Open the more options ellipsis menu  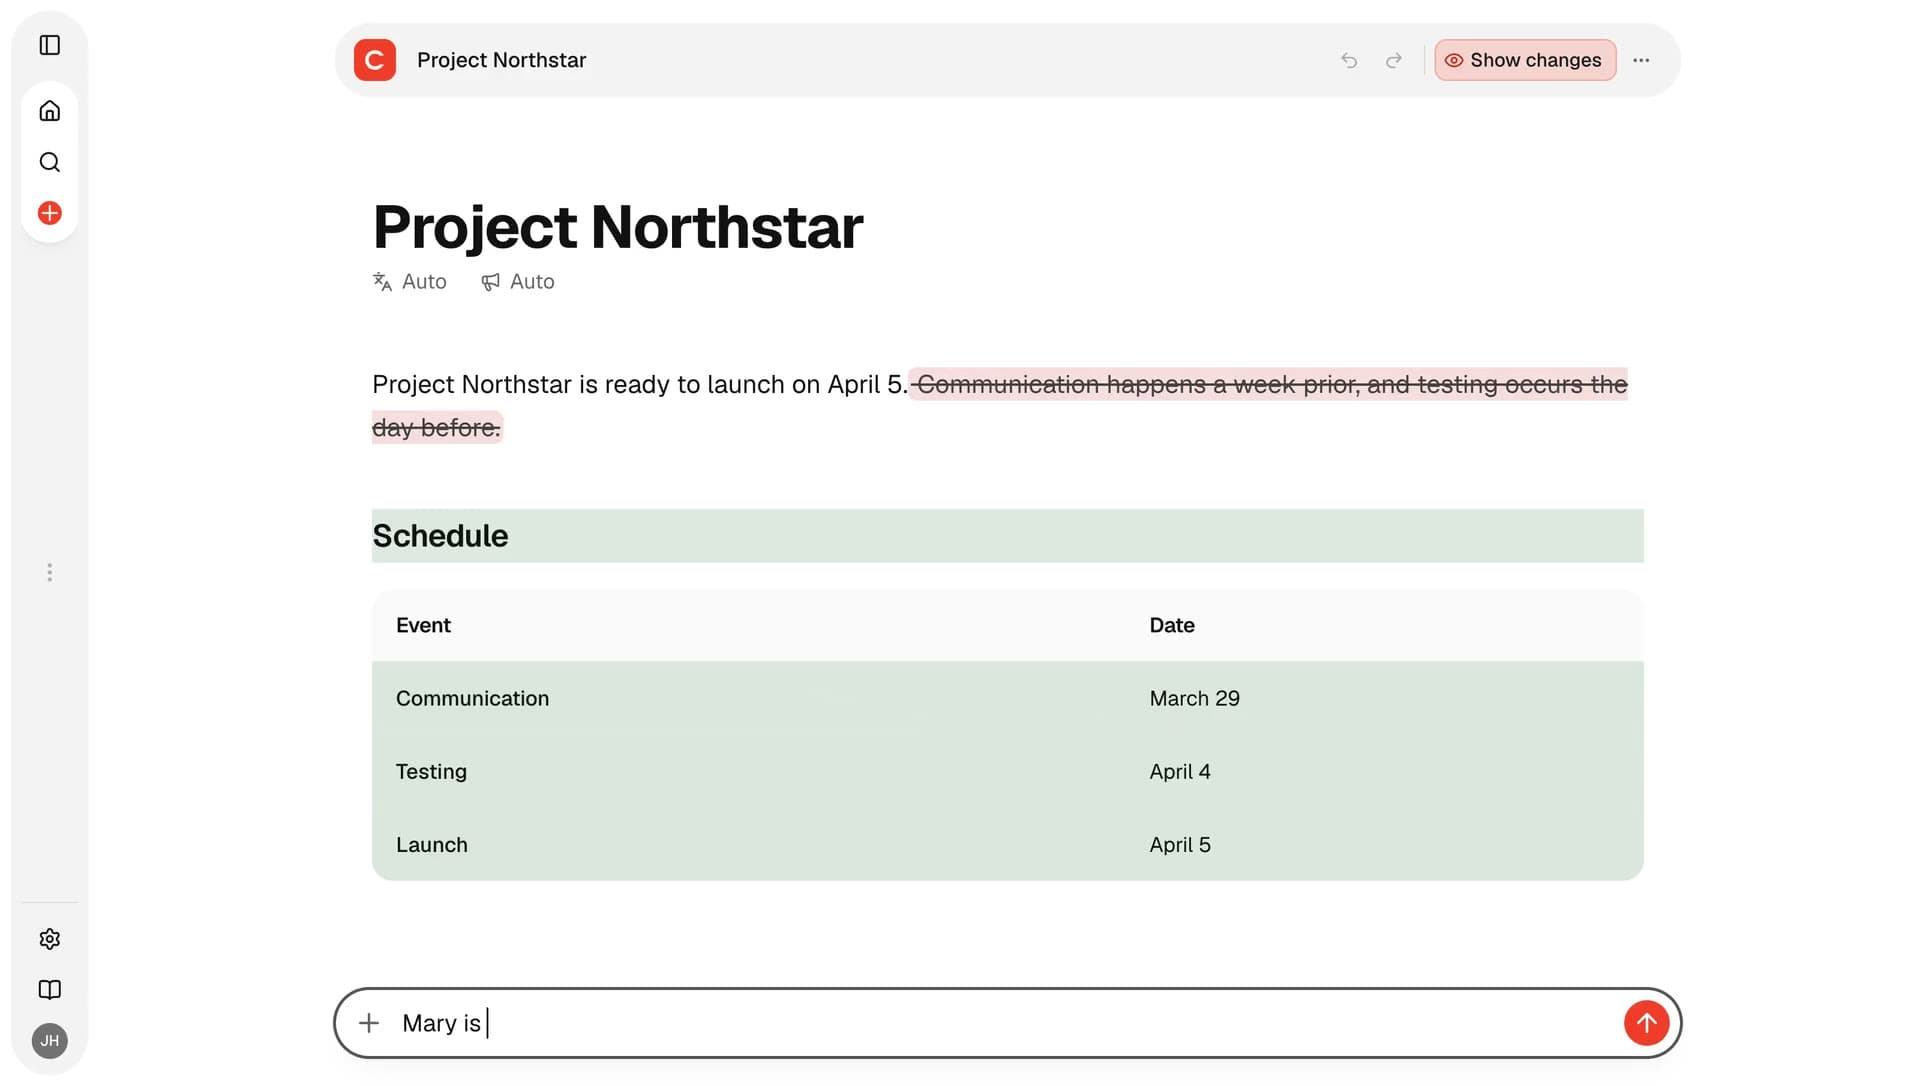(x=1641, y=60)
